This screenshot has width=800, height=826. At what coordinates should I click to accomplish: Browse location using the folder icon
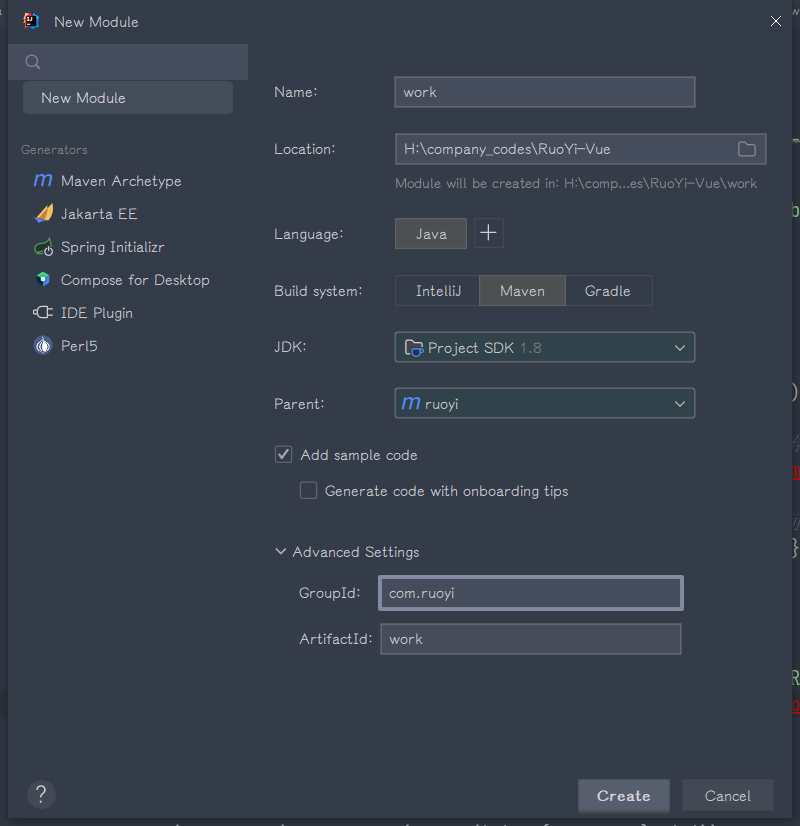pos(747,149)
